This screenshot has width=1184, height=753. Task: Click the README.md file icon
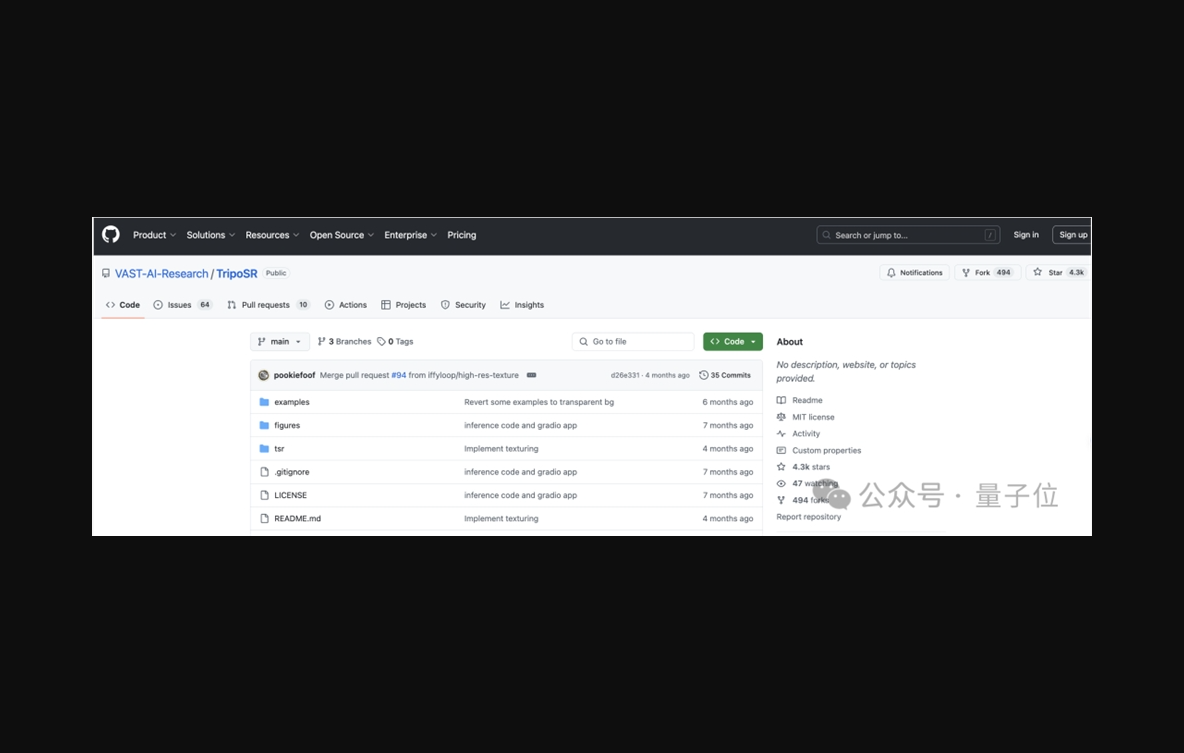(x=264, y=519)
